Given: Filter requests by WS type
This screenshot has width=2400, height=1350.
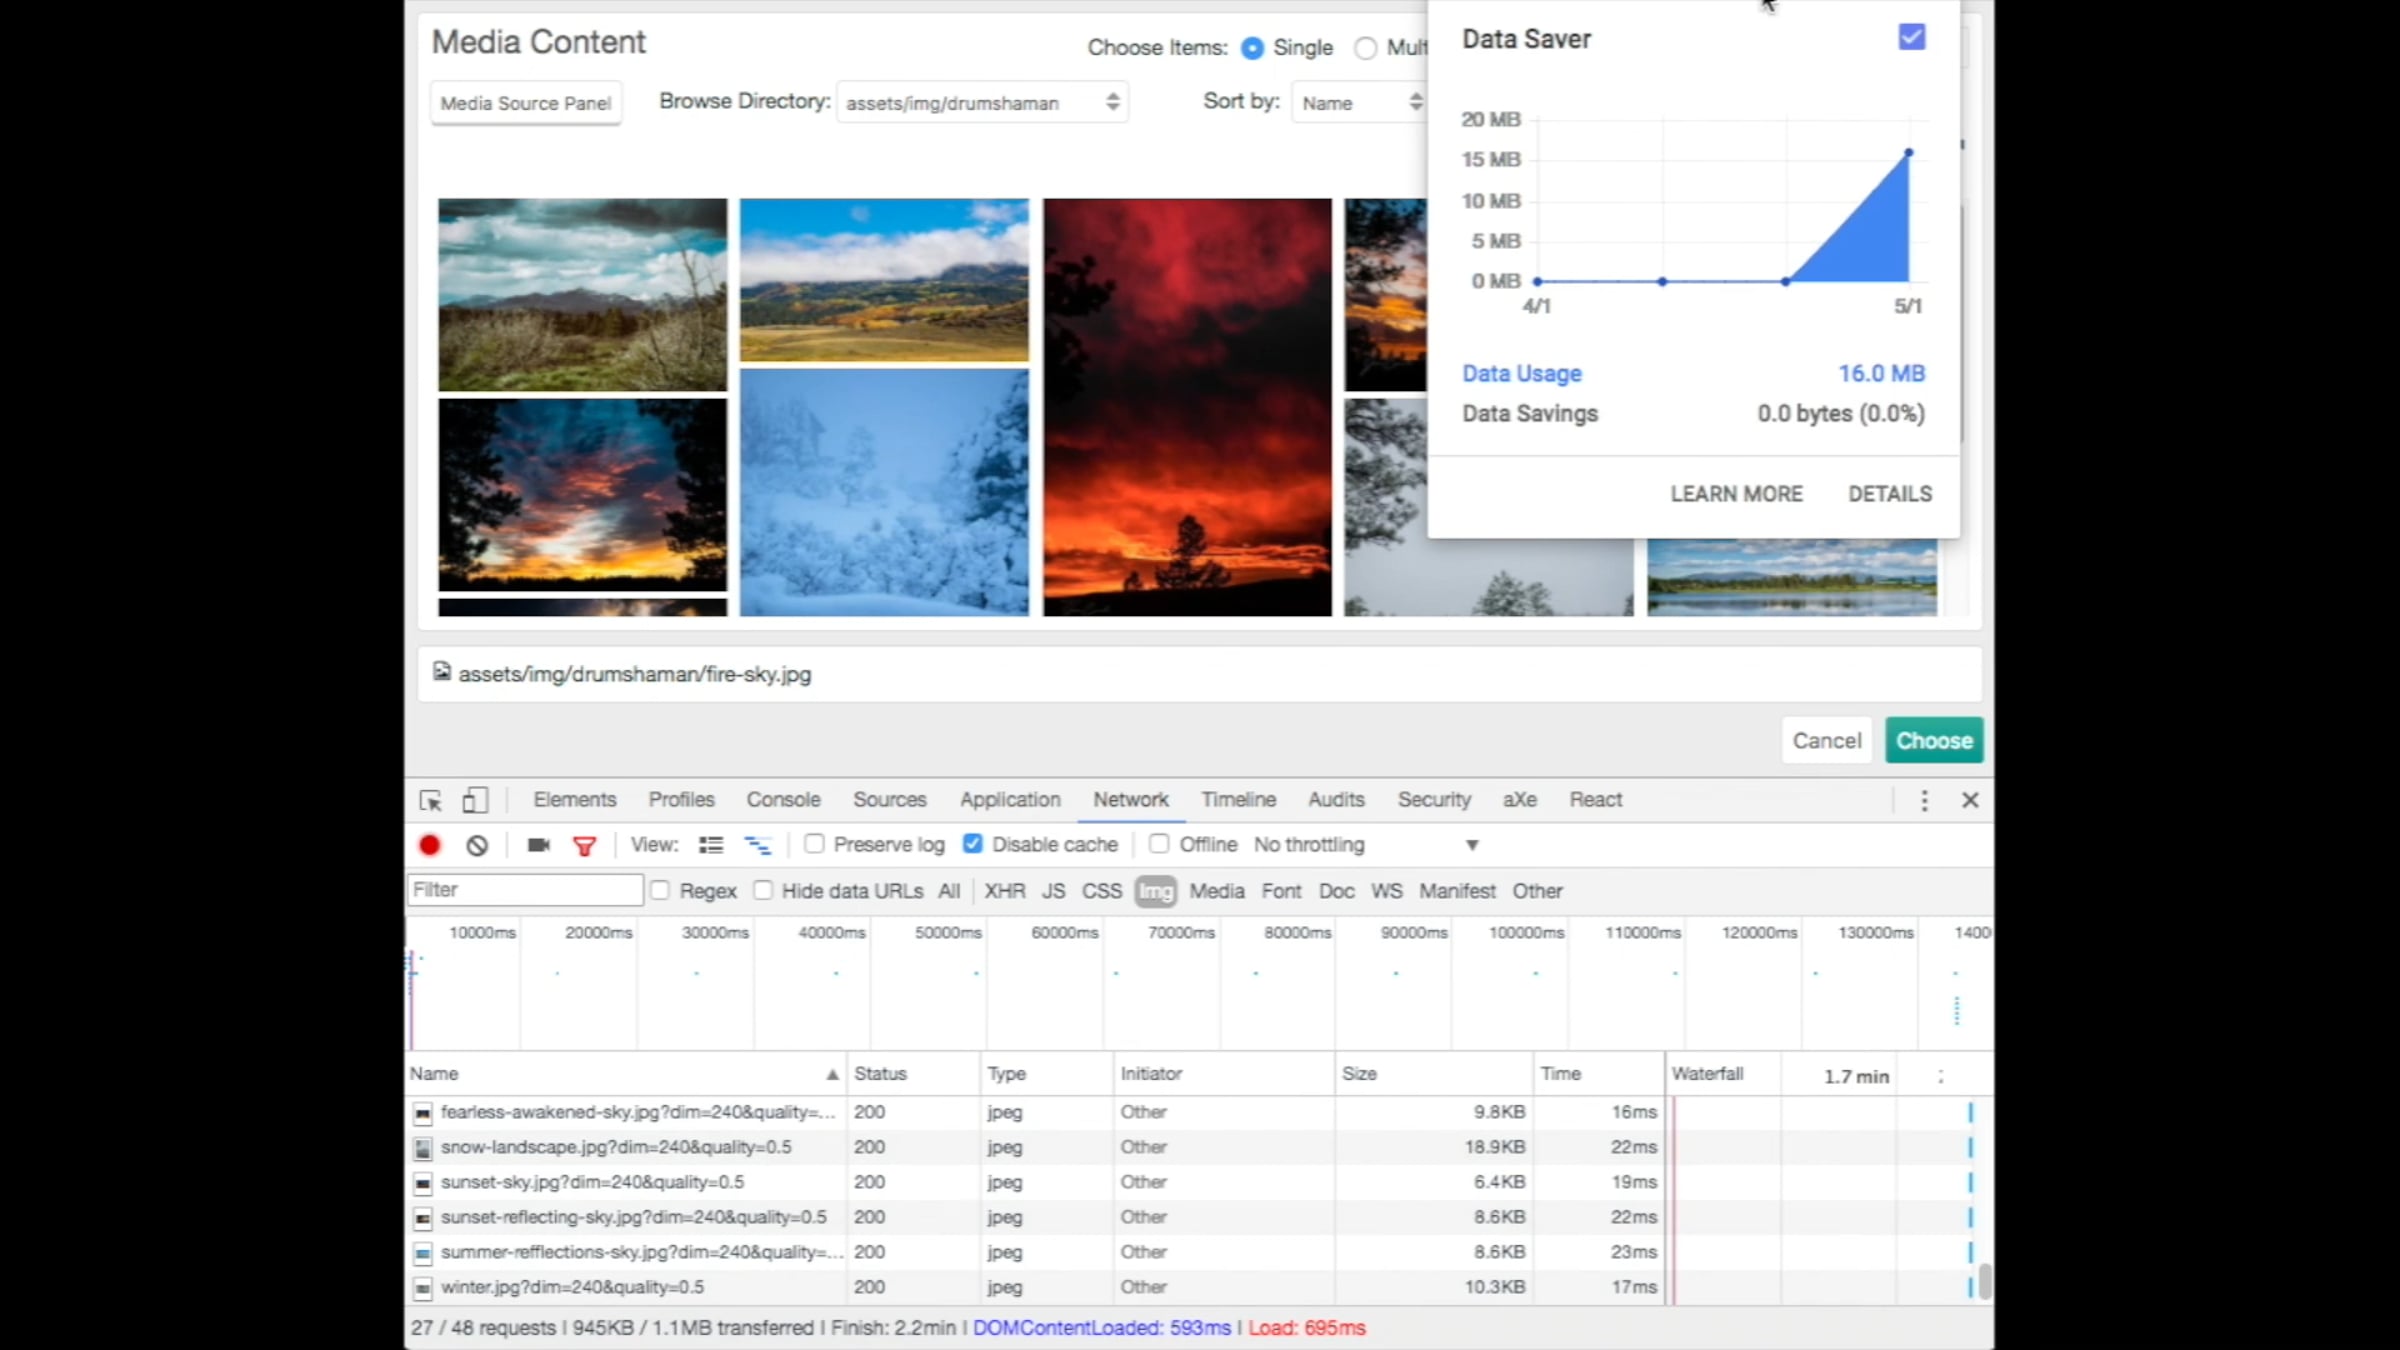Looking at the screenshot, I should 1386,891.
